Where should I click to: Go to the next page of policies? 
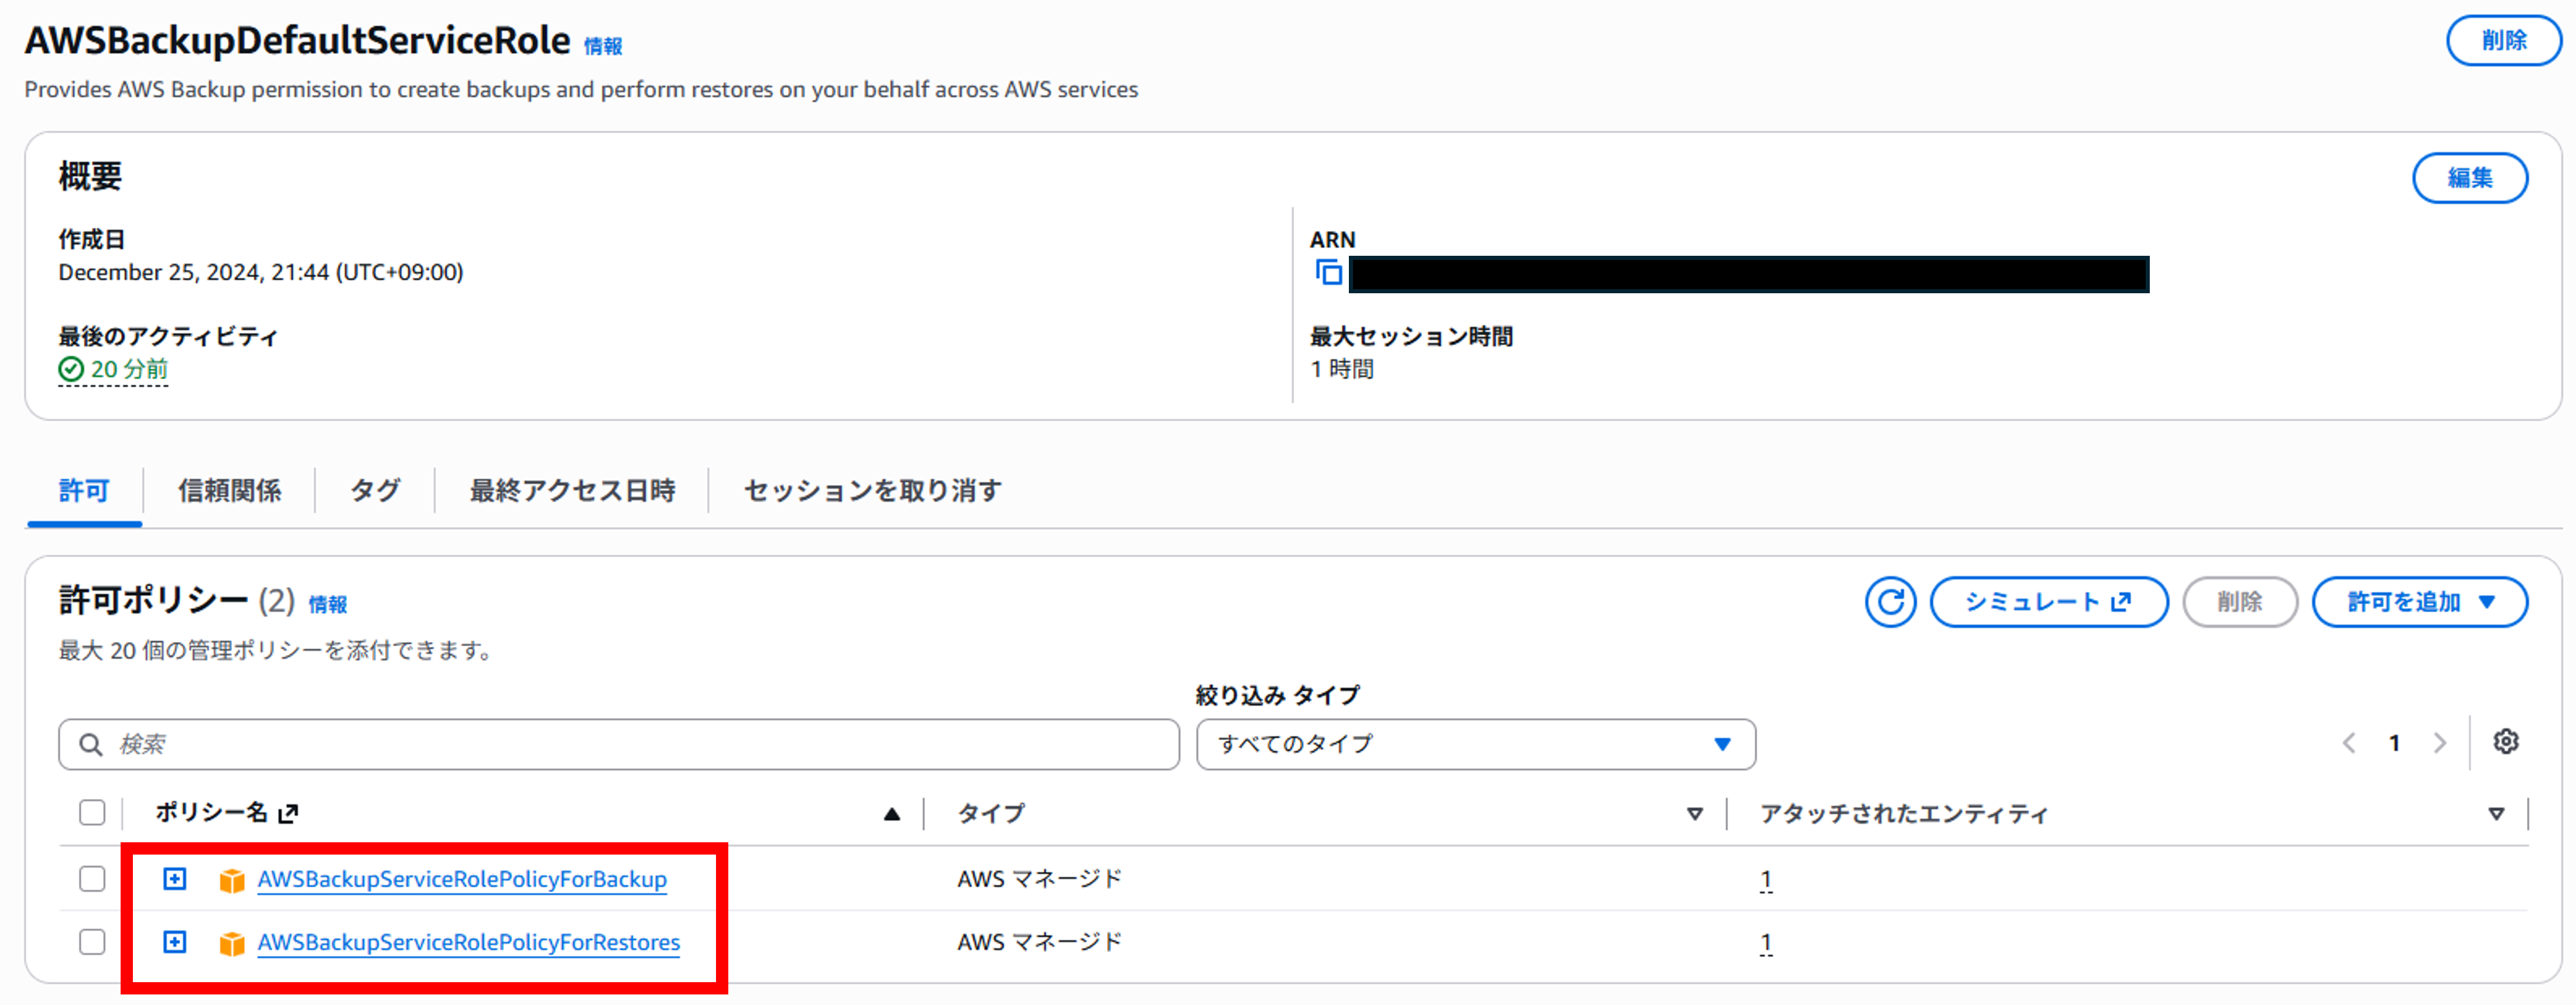pos(2440,743)
